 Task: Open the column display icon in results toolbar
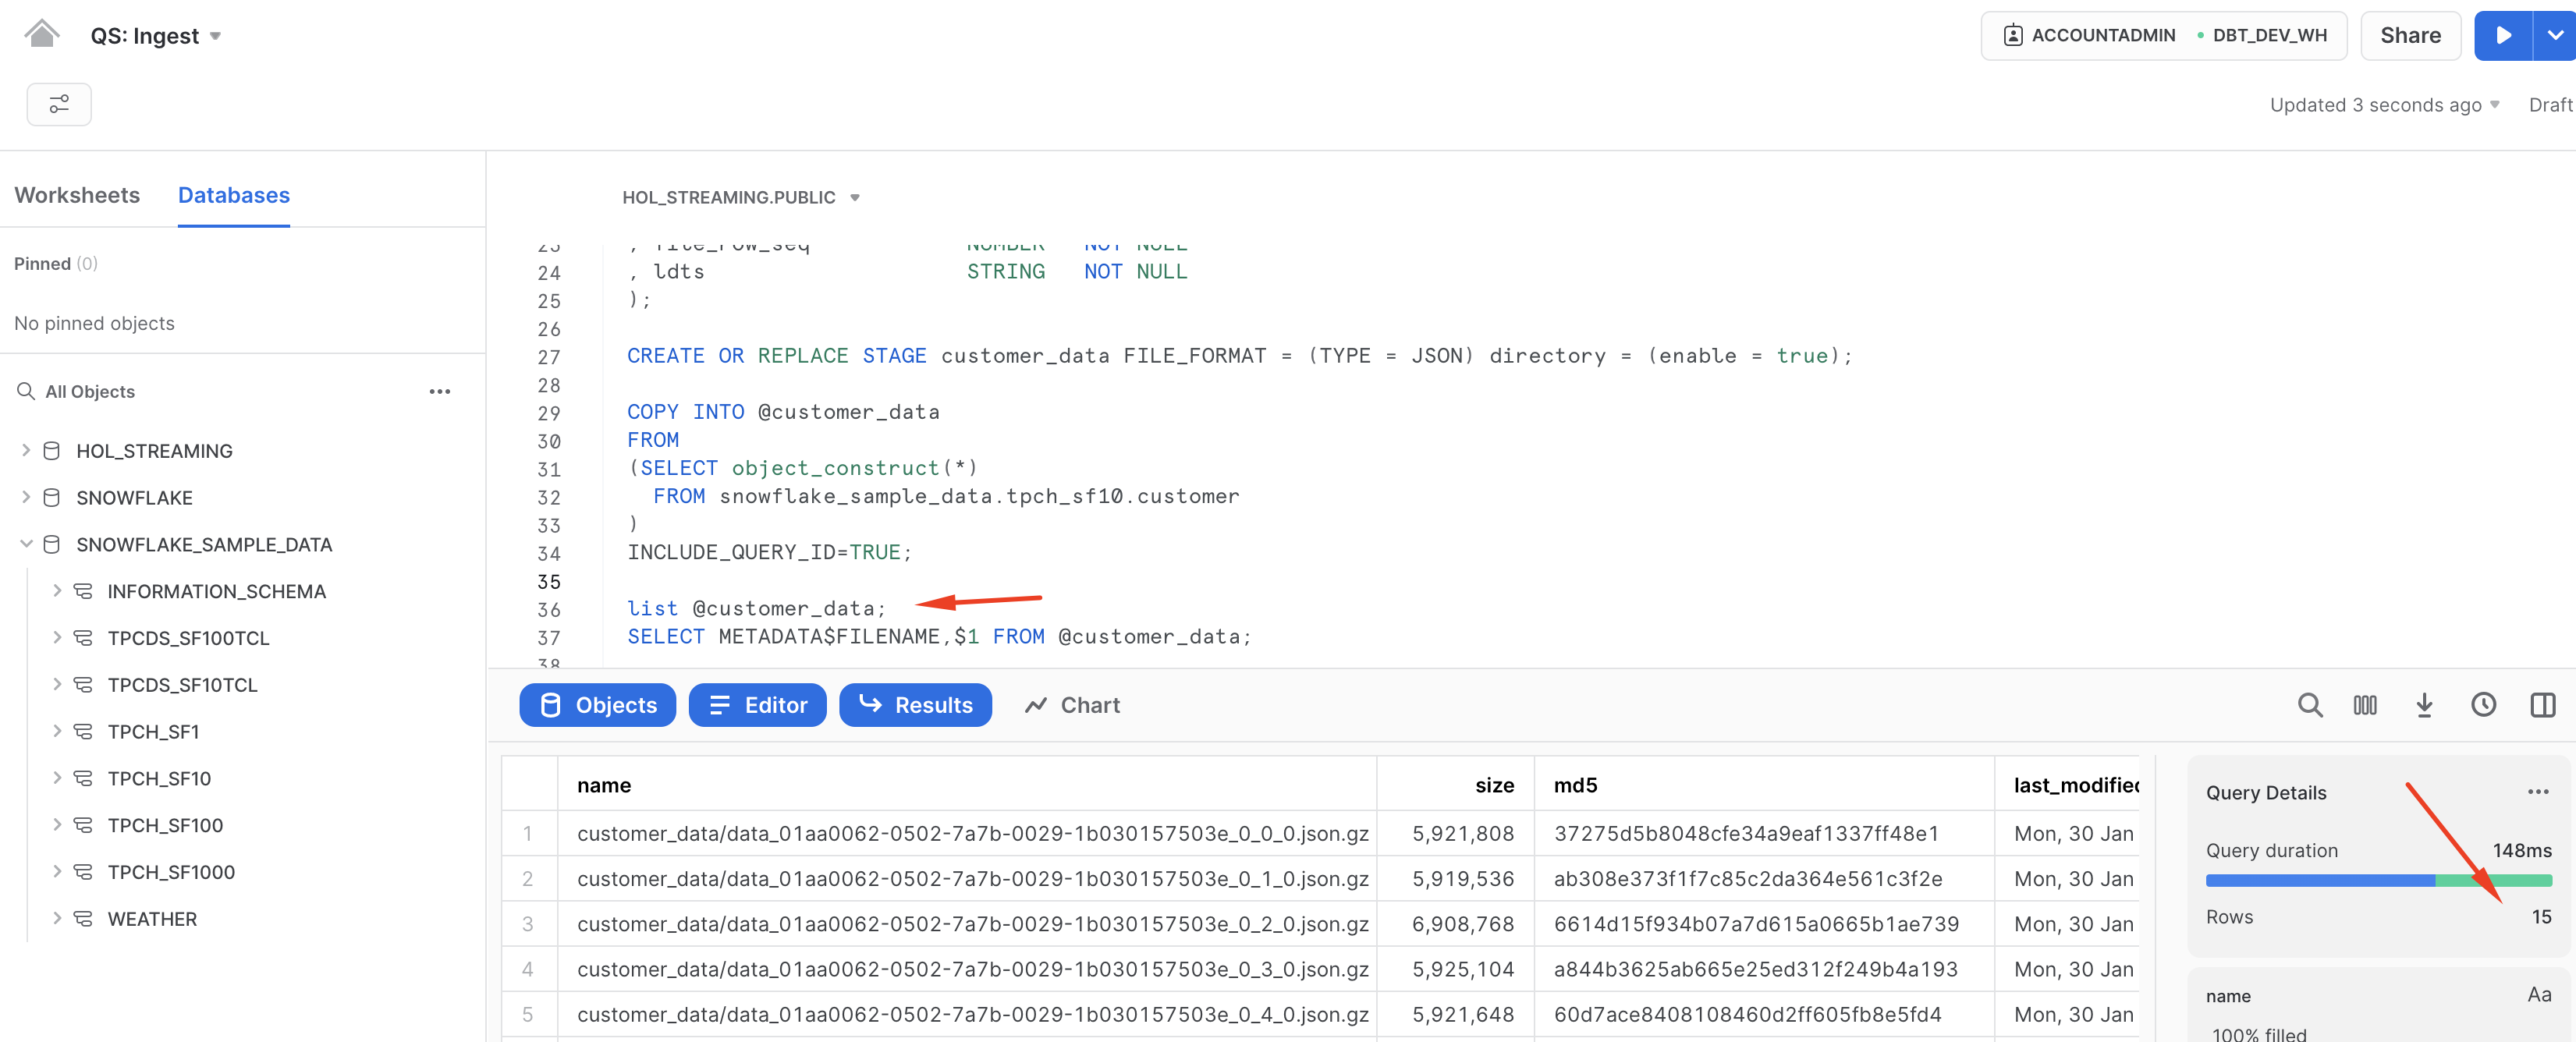tap(2367, 705)
